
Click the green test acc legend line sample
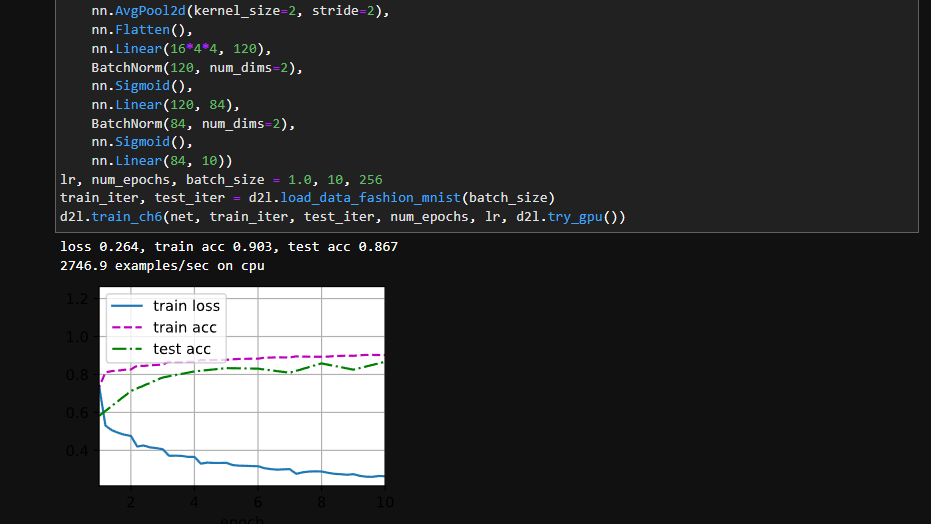click(128, 349)
